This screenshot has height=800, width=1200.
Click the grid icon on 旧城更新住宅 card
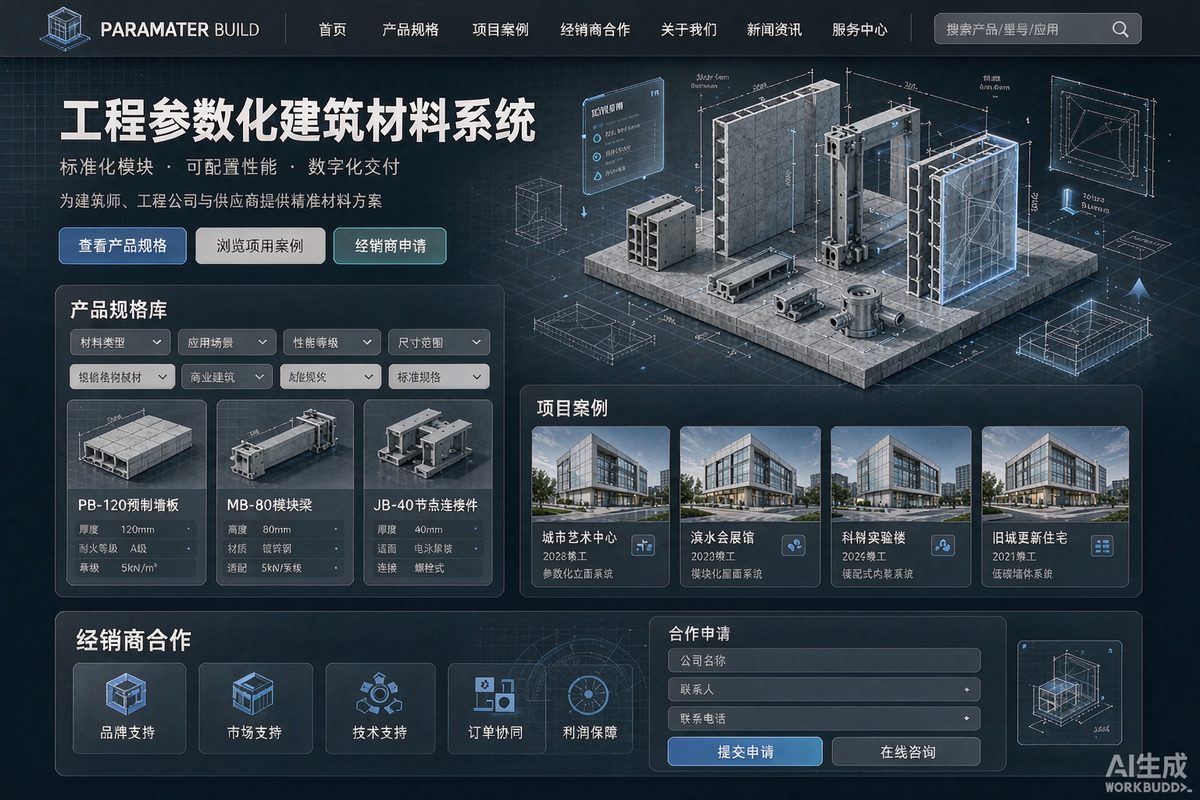1103,545
